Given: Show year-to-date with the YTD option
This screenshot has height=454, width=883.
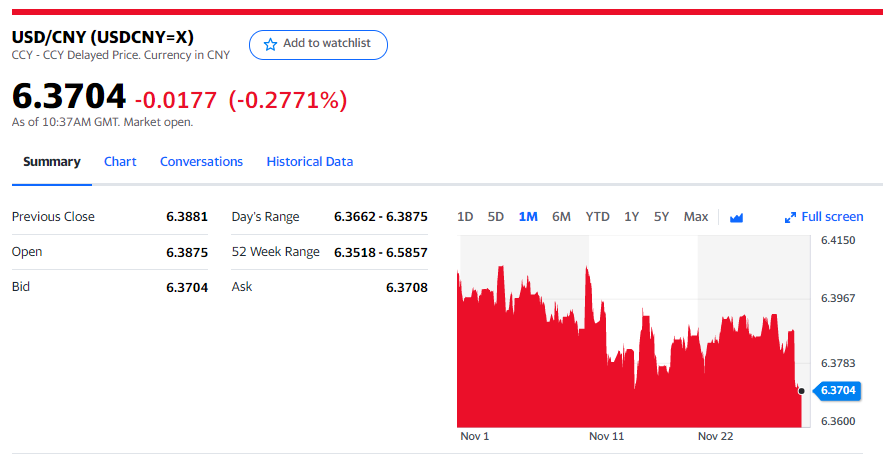Looking at the screenshot, I should [597, 217].
